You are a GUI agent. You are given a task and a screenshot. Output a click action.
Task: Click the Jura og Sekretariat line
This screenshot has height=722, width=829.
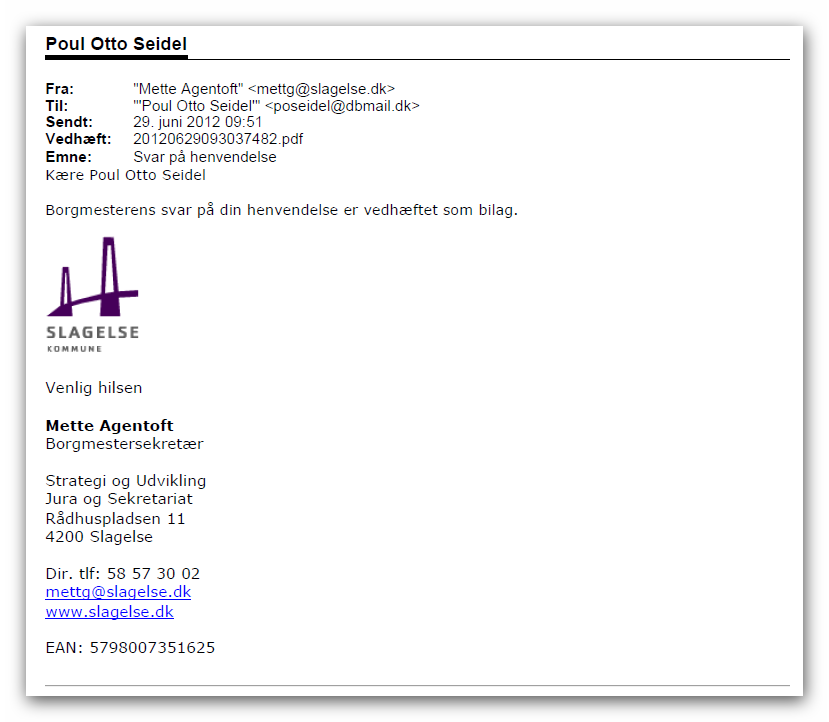tap(119, 499)
